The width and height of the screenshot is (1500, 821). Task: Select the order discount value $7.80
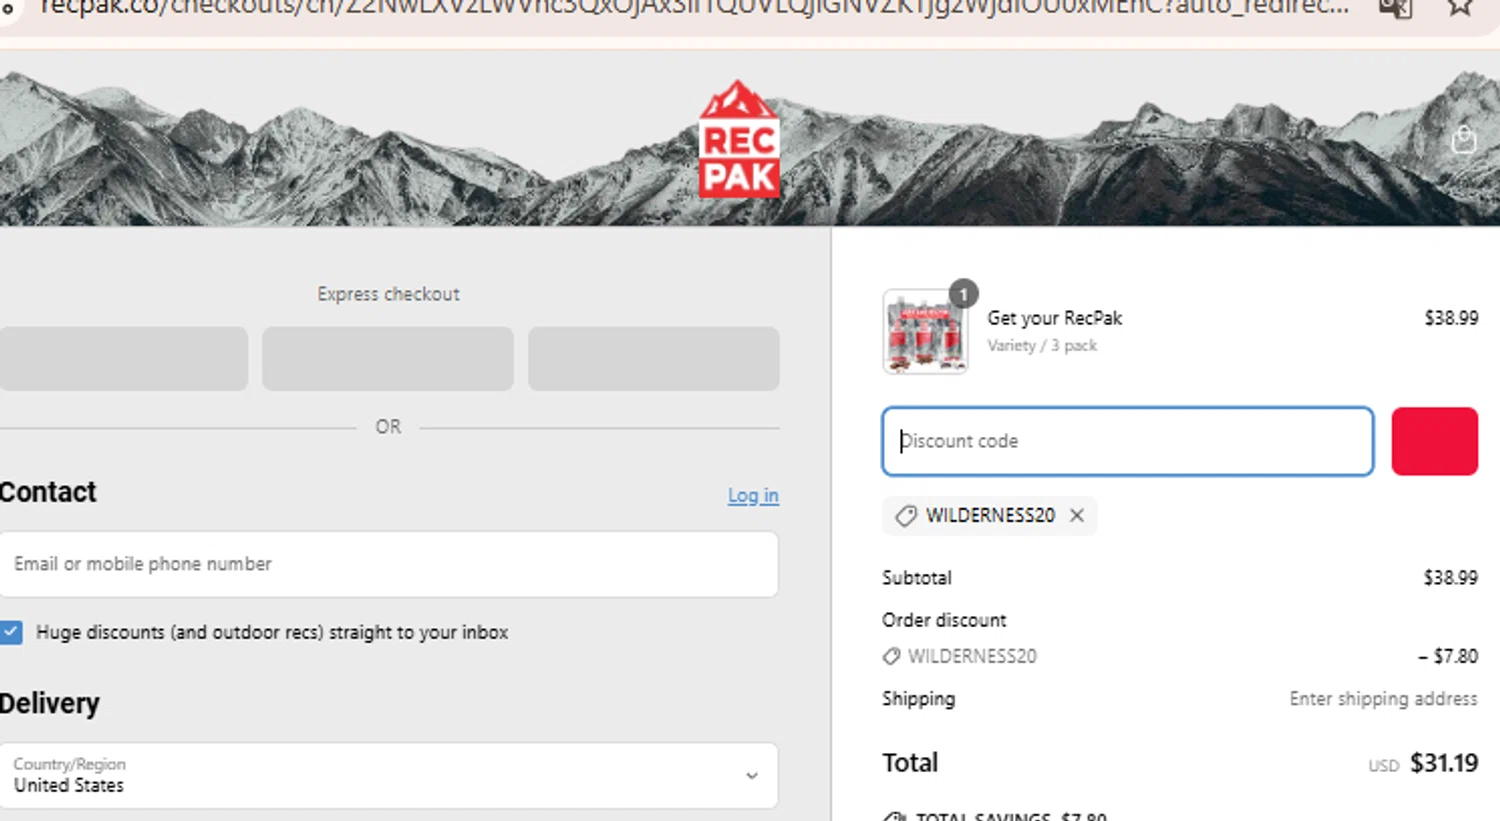[x=1448, y=656]
